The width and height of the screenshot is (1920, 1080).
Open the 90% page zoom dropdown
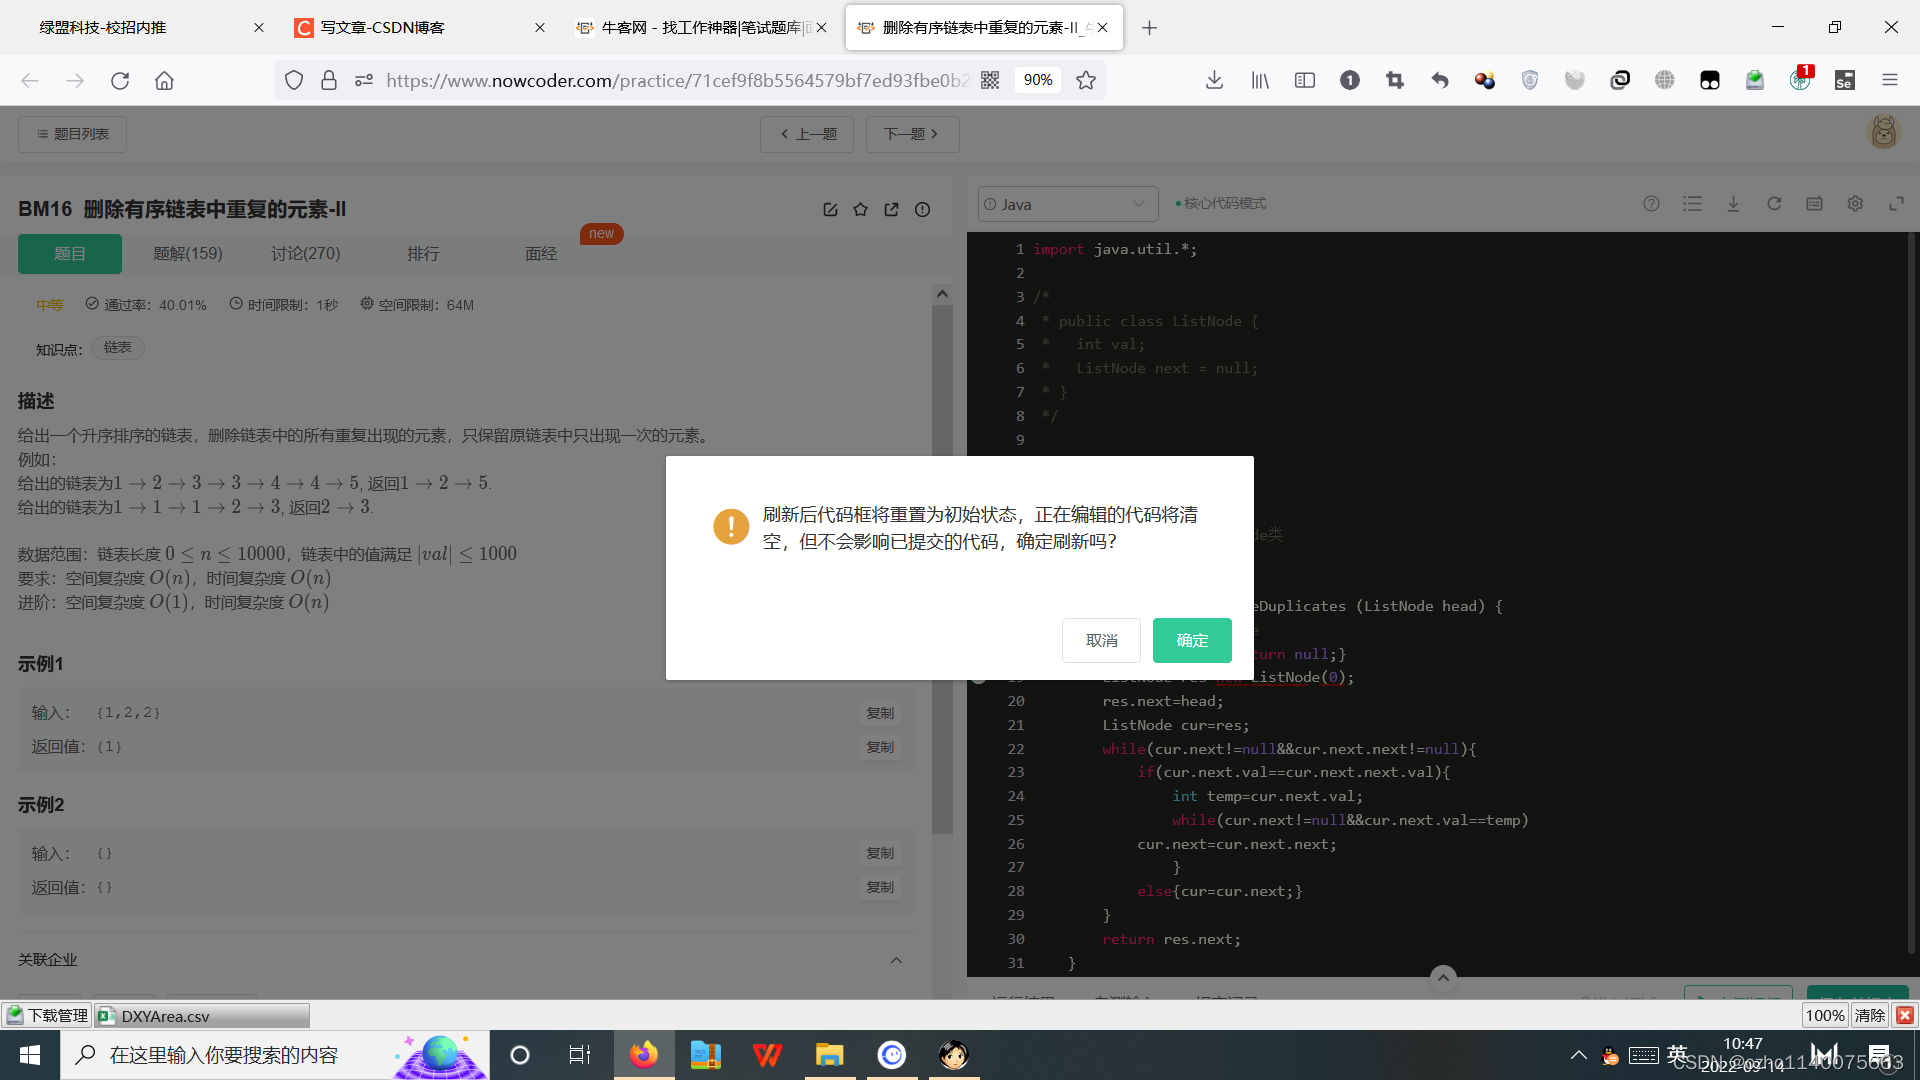1037,80
